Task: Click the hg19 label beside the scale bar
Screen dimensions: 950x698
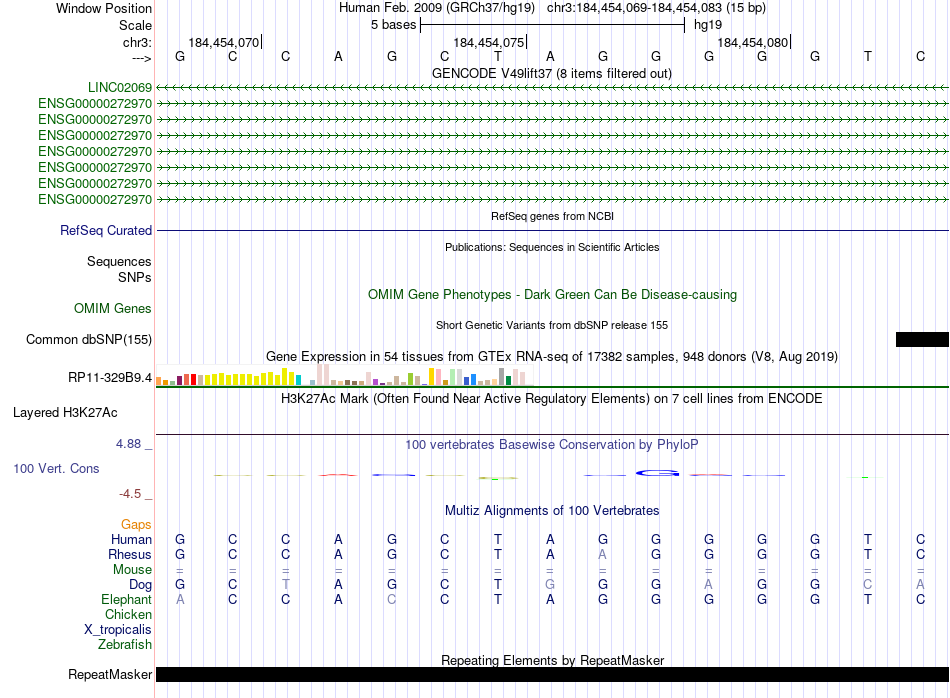Action: tap(708, 25)
